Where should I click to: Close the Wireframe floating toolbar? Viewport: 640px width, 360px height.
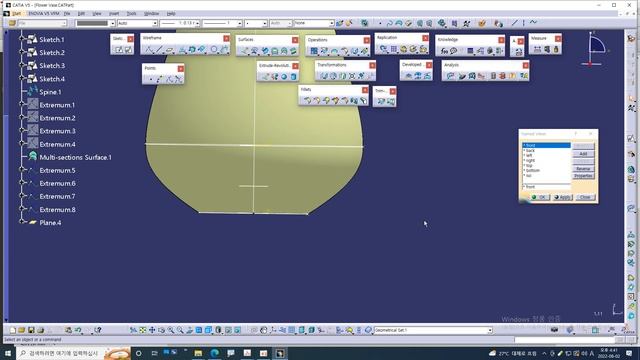226,38
